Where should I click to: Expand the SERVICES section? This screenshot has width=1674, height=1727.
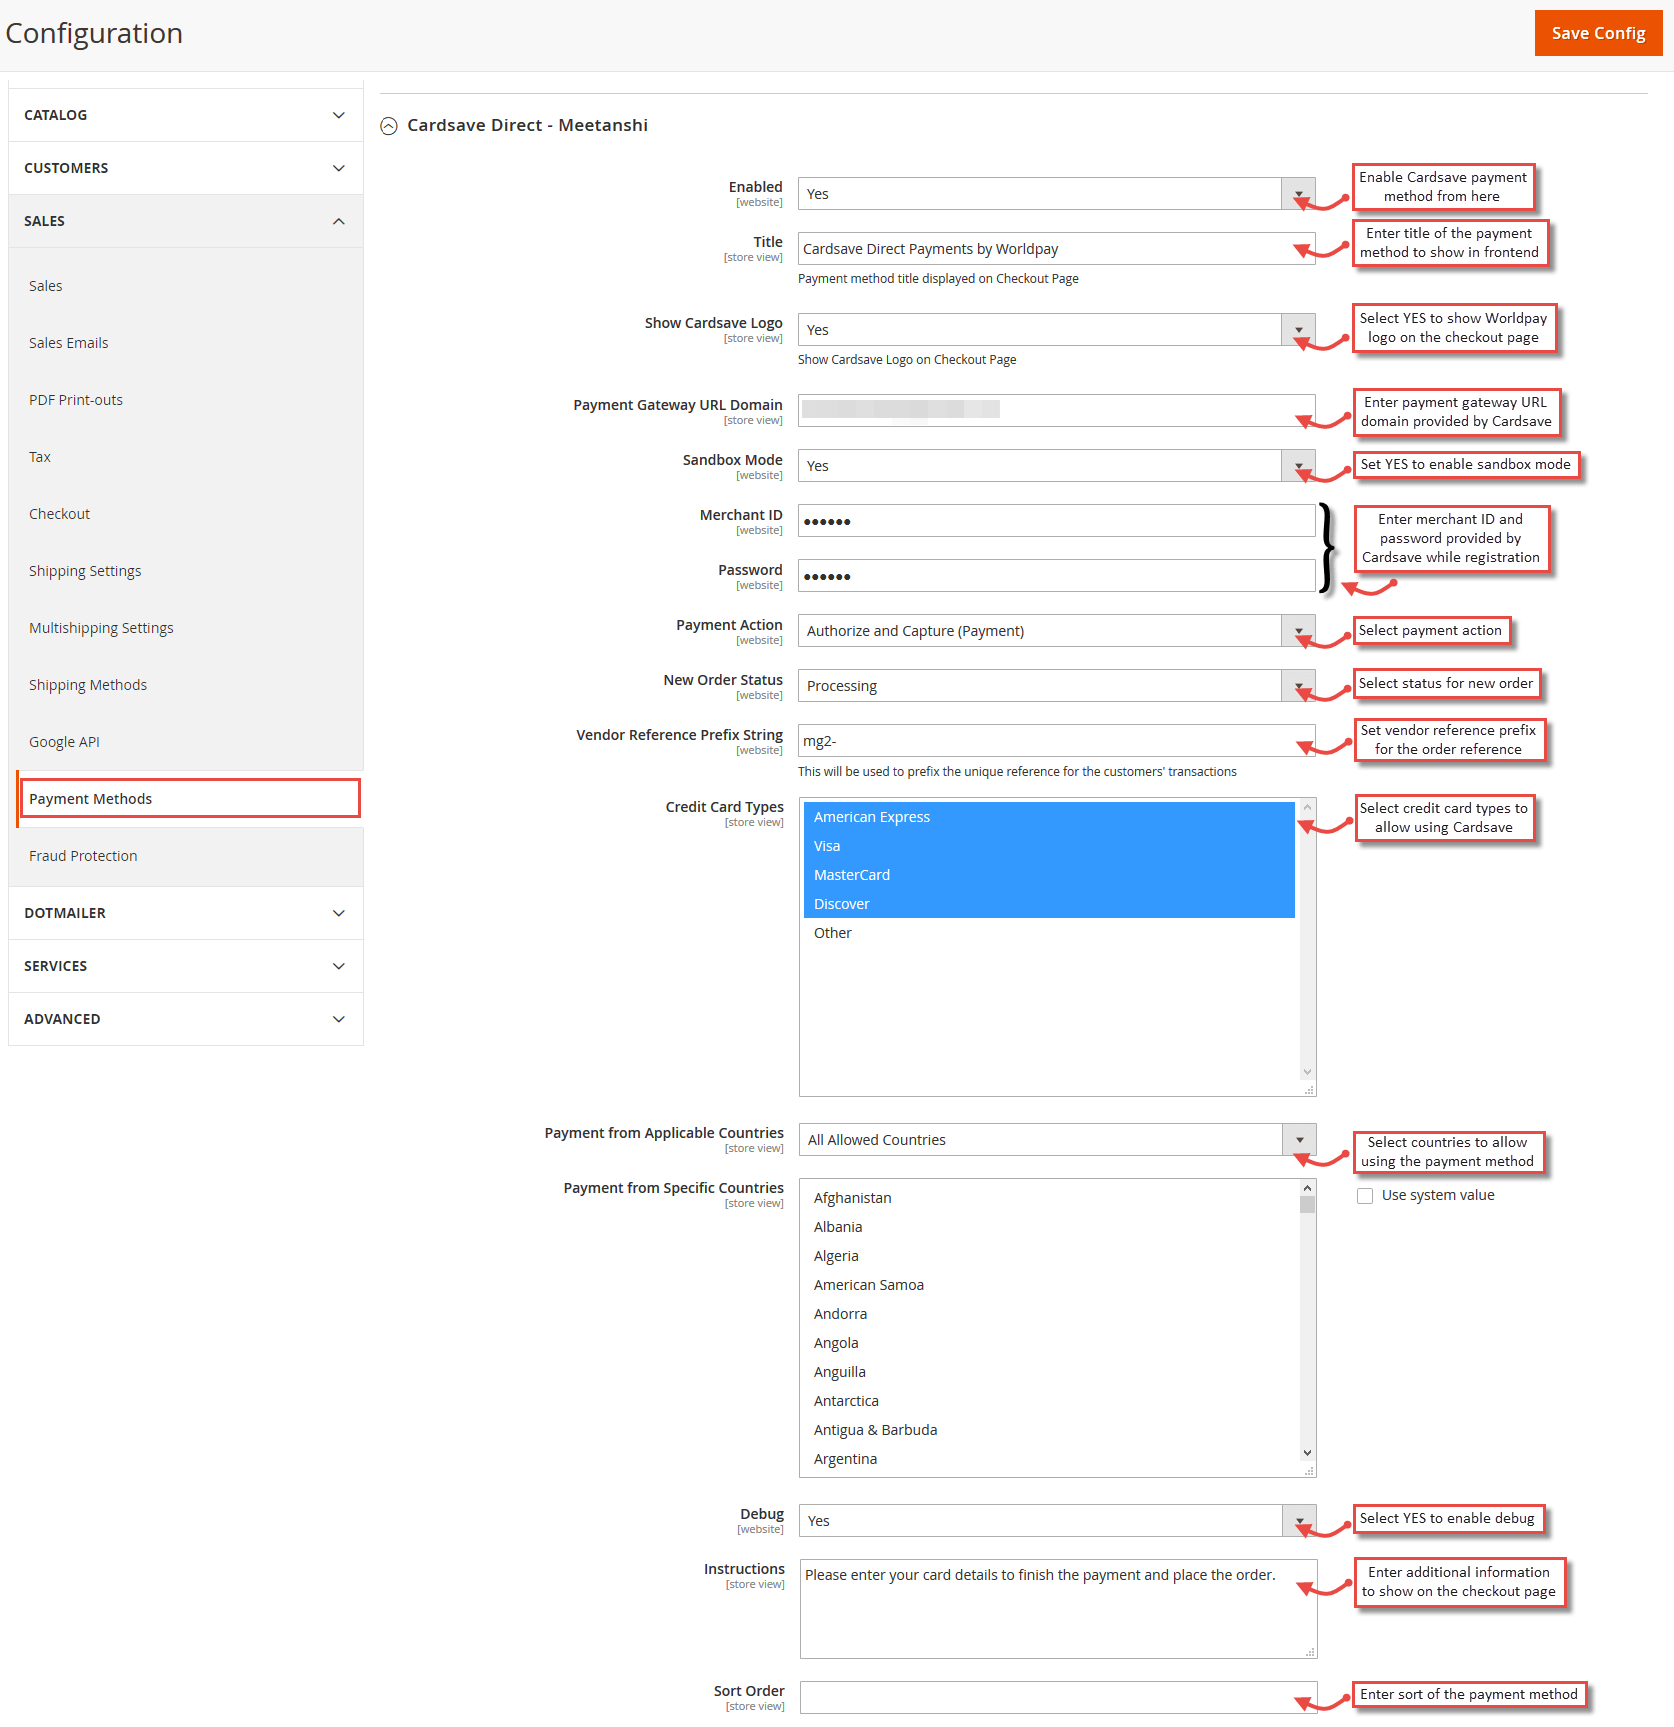[186, 966]
